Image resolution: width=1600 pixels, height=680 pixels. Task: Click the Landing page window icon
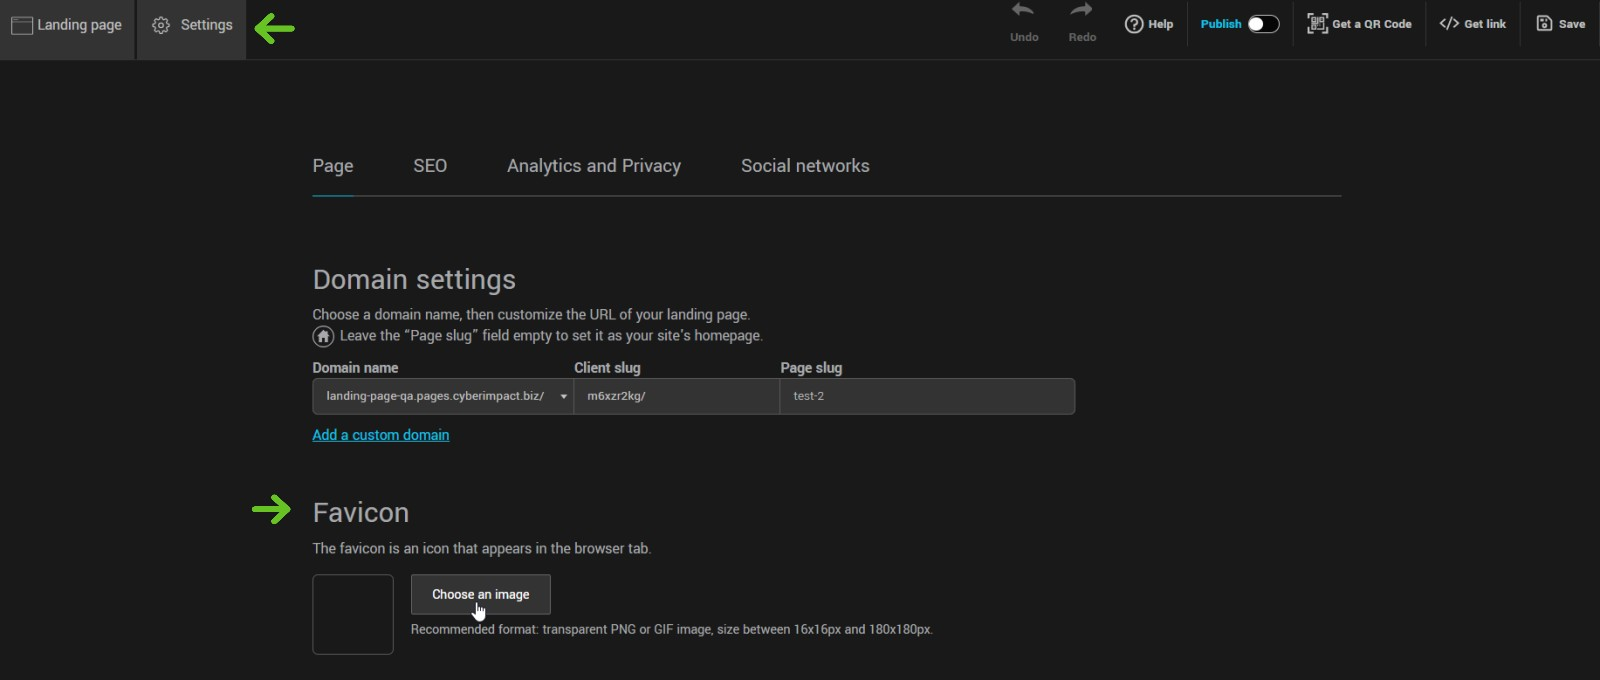click(22, 26)
